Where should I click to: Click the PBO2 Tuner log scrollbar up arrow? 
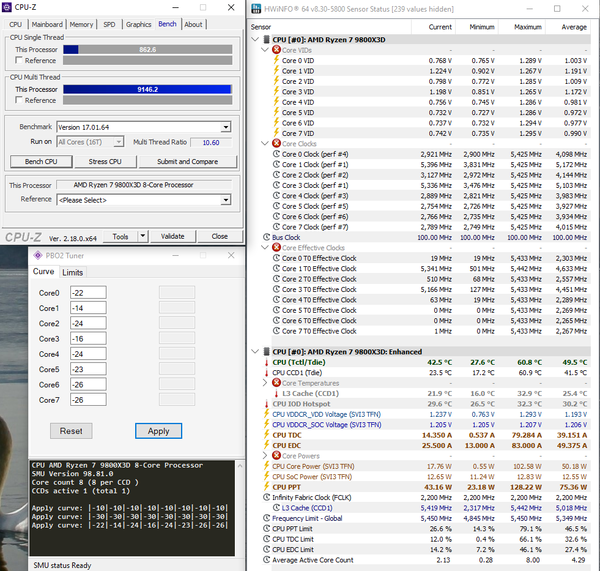240,466
